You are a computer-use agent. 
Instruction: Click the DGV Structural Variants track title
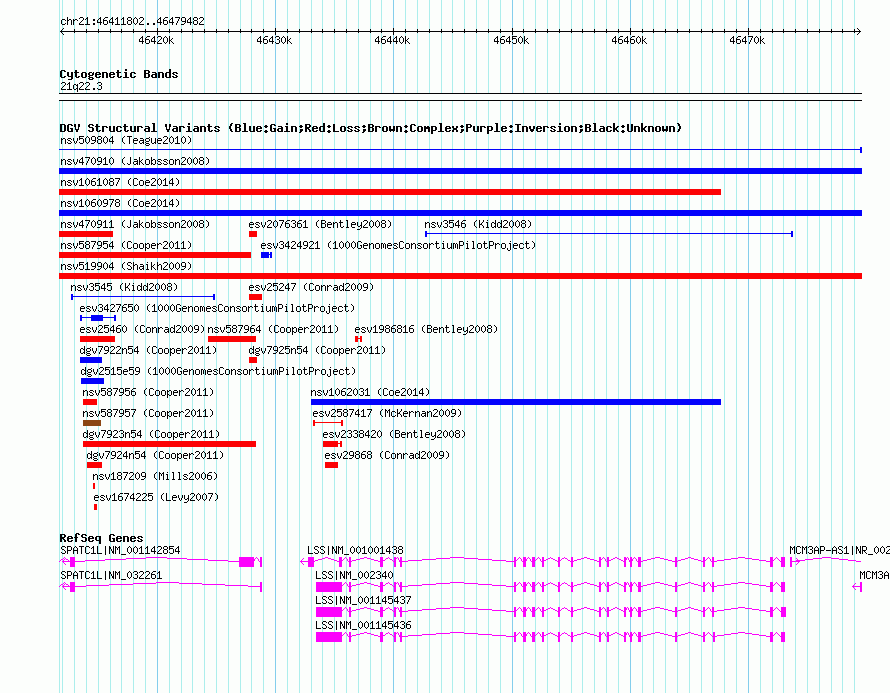[x=371, y=128]
